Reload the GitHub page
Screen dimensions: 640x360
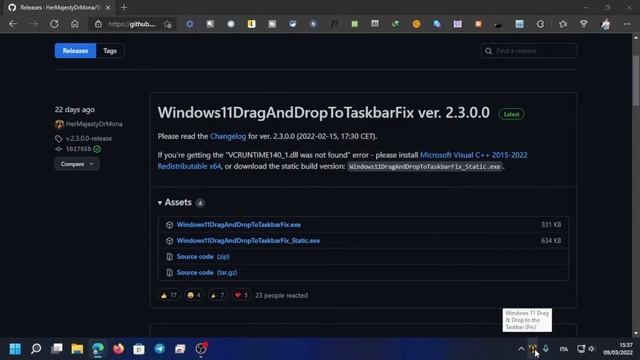click(54, 24)
